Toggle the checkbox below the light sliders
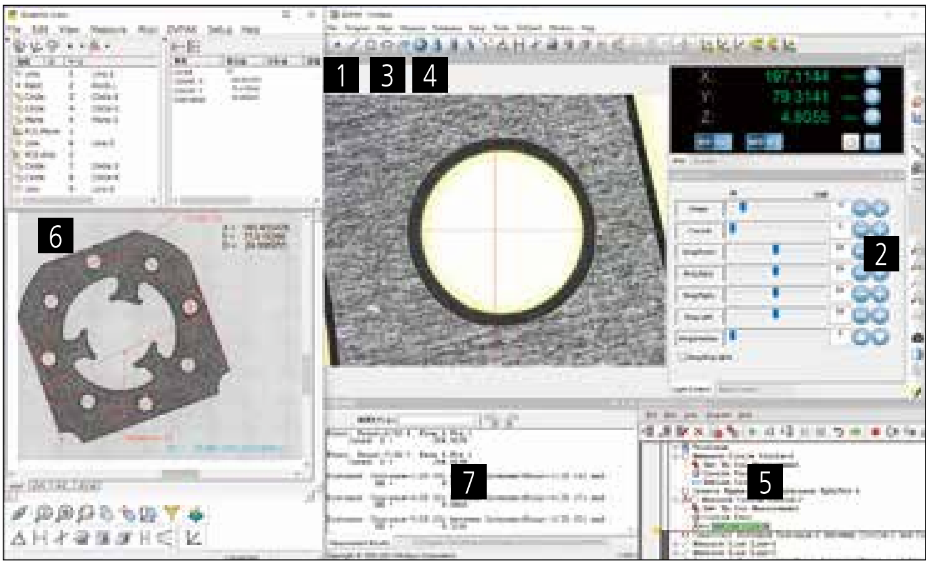 pos(682,356)
